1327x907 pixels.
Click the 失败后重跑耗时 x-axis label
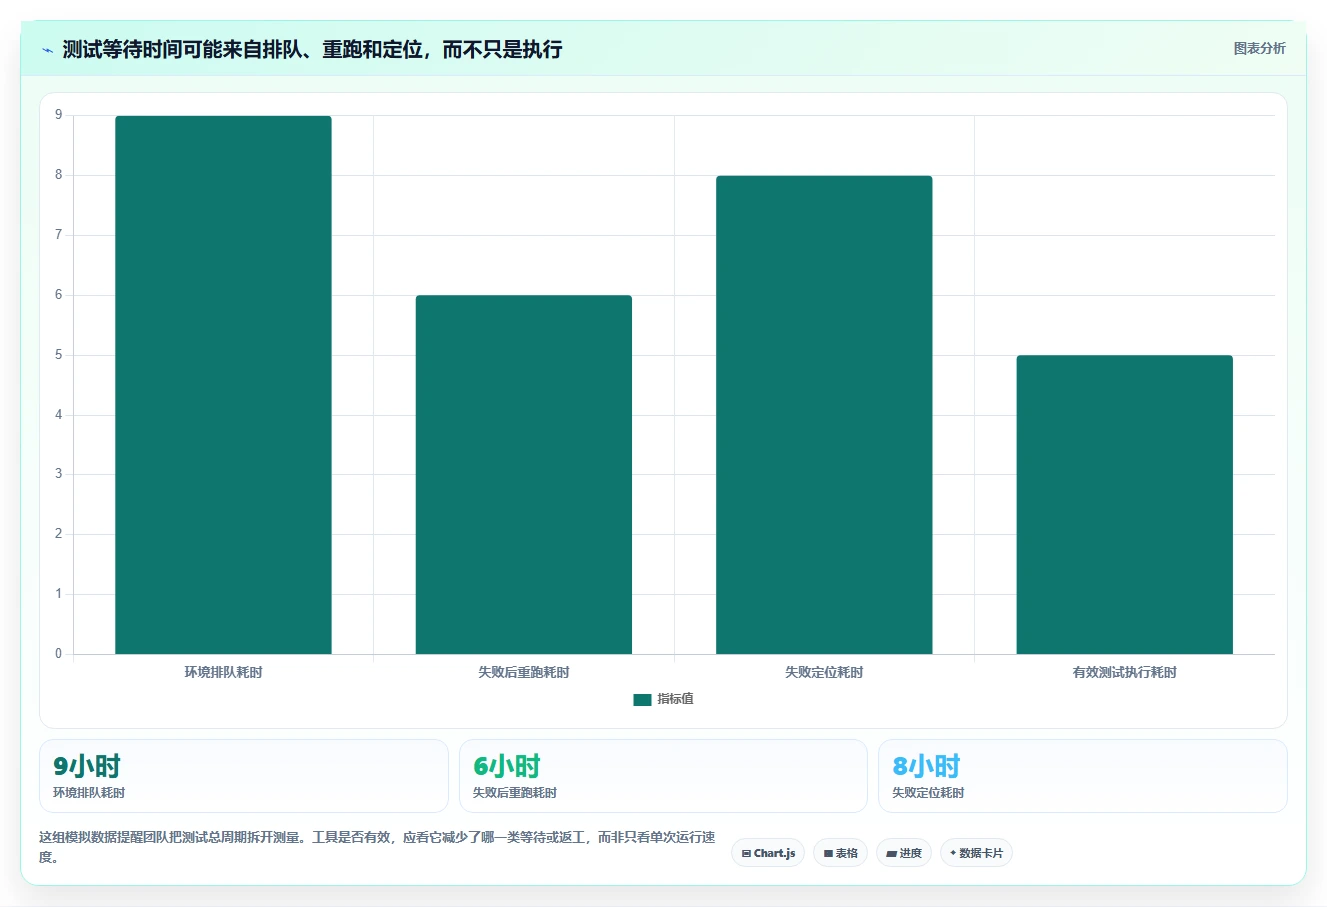click(524, 672)
